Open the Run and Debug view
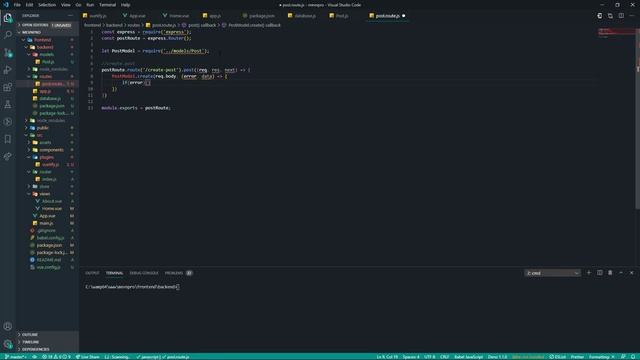 [x=8, y=70]
